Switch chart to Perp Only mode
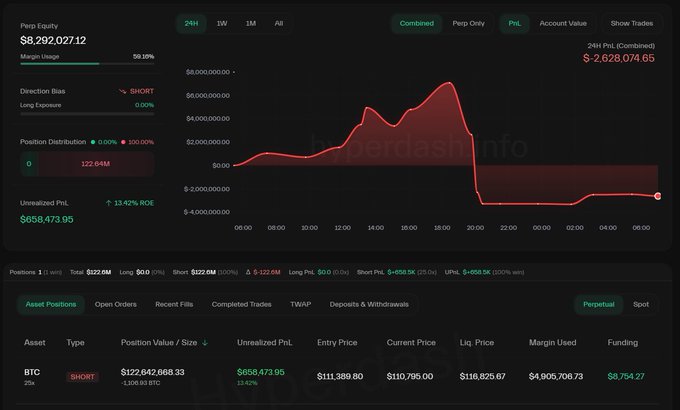Viewport: 680px width, 410px height. [x=468, y=23]
